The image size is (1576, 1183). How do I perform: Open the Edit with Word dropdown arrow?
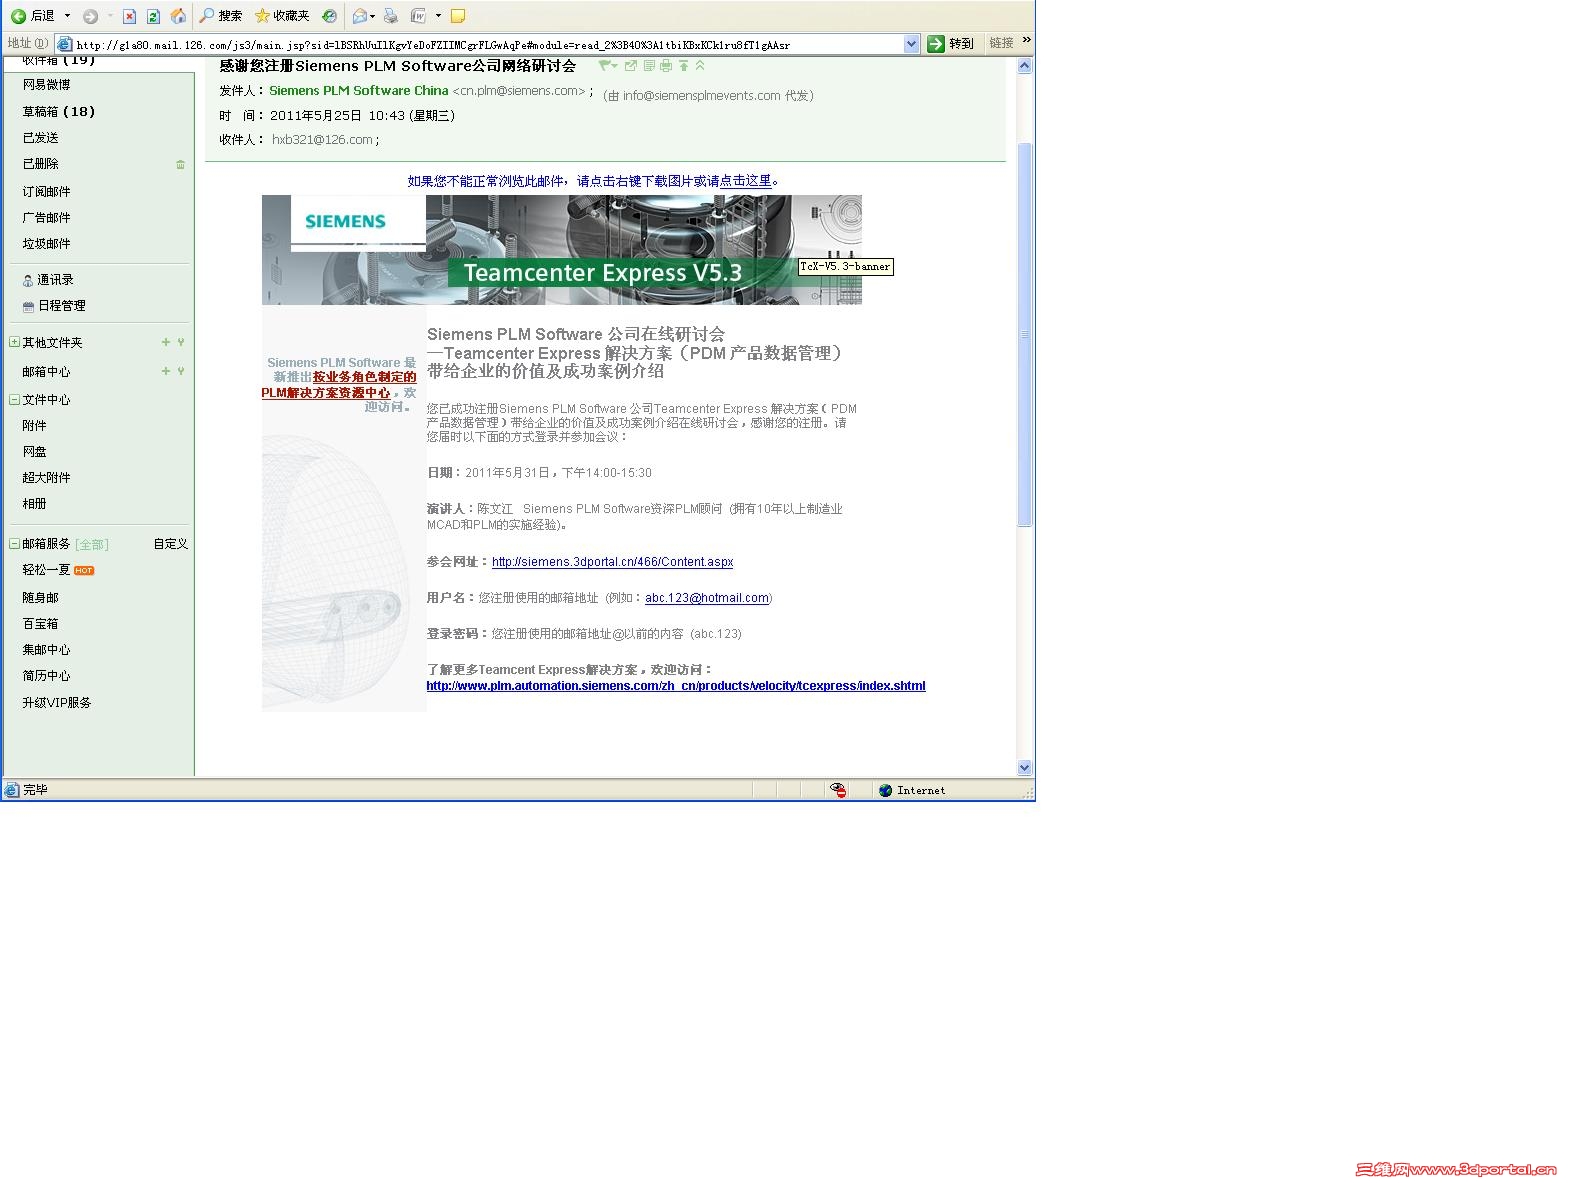click(438, 16)
